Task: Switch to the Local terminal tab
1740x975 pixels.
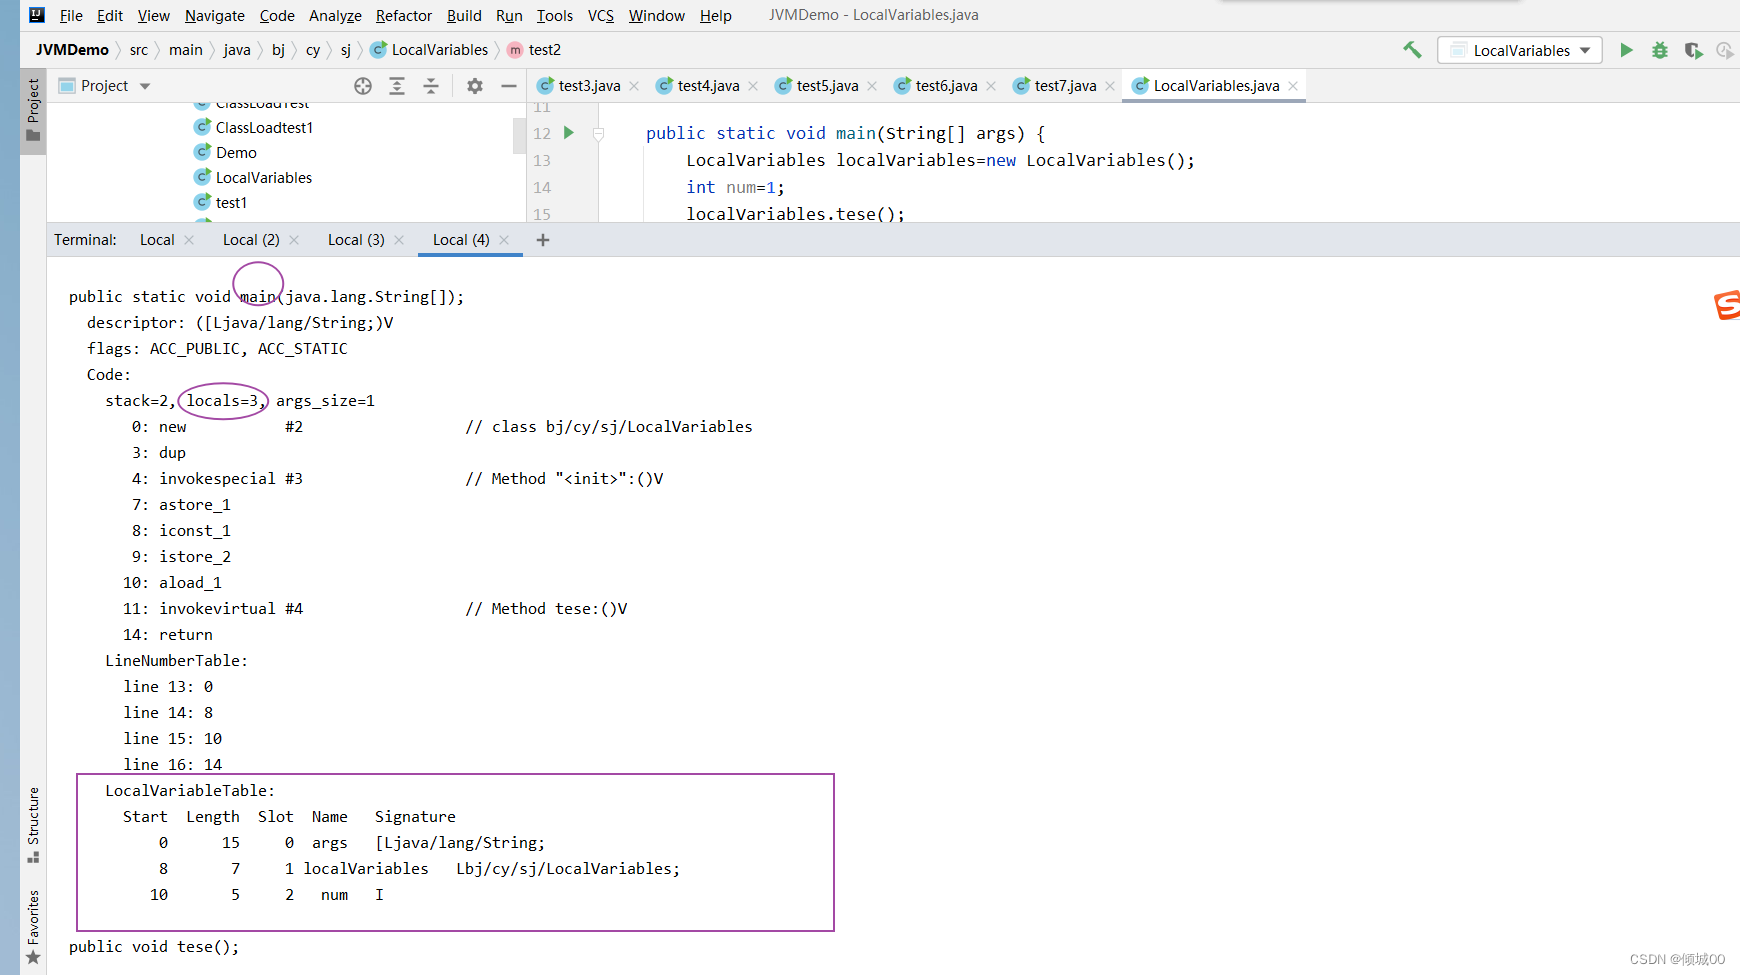Action: pyautogui.click(x=157, y=240)
